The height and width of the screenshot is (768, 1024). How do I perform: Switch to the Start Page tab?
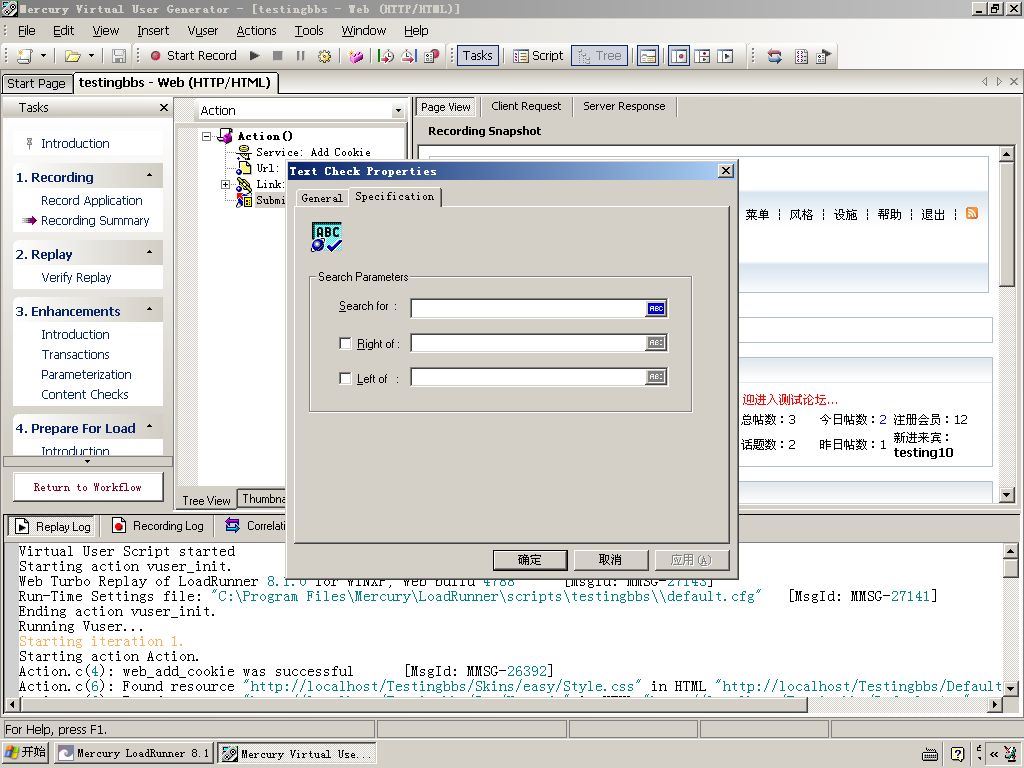[x=37, y=84]
